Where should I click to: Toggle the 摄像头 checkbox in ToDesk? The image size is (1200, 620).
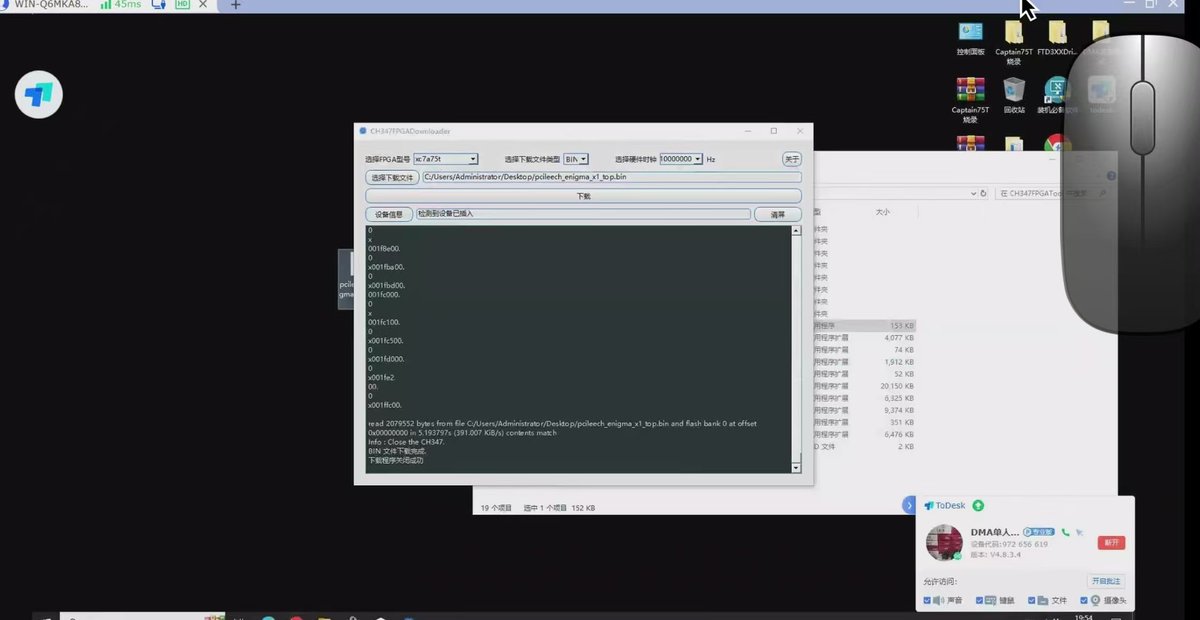click(x=1084, y=600)
